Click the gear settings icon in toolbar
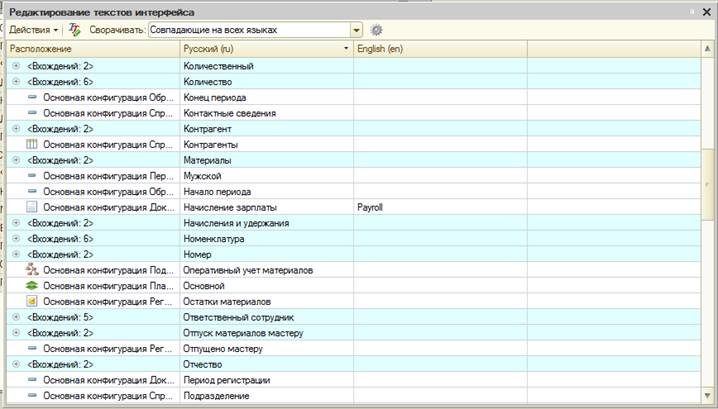 (376, 30)
